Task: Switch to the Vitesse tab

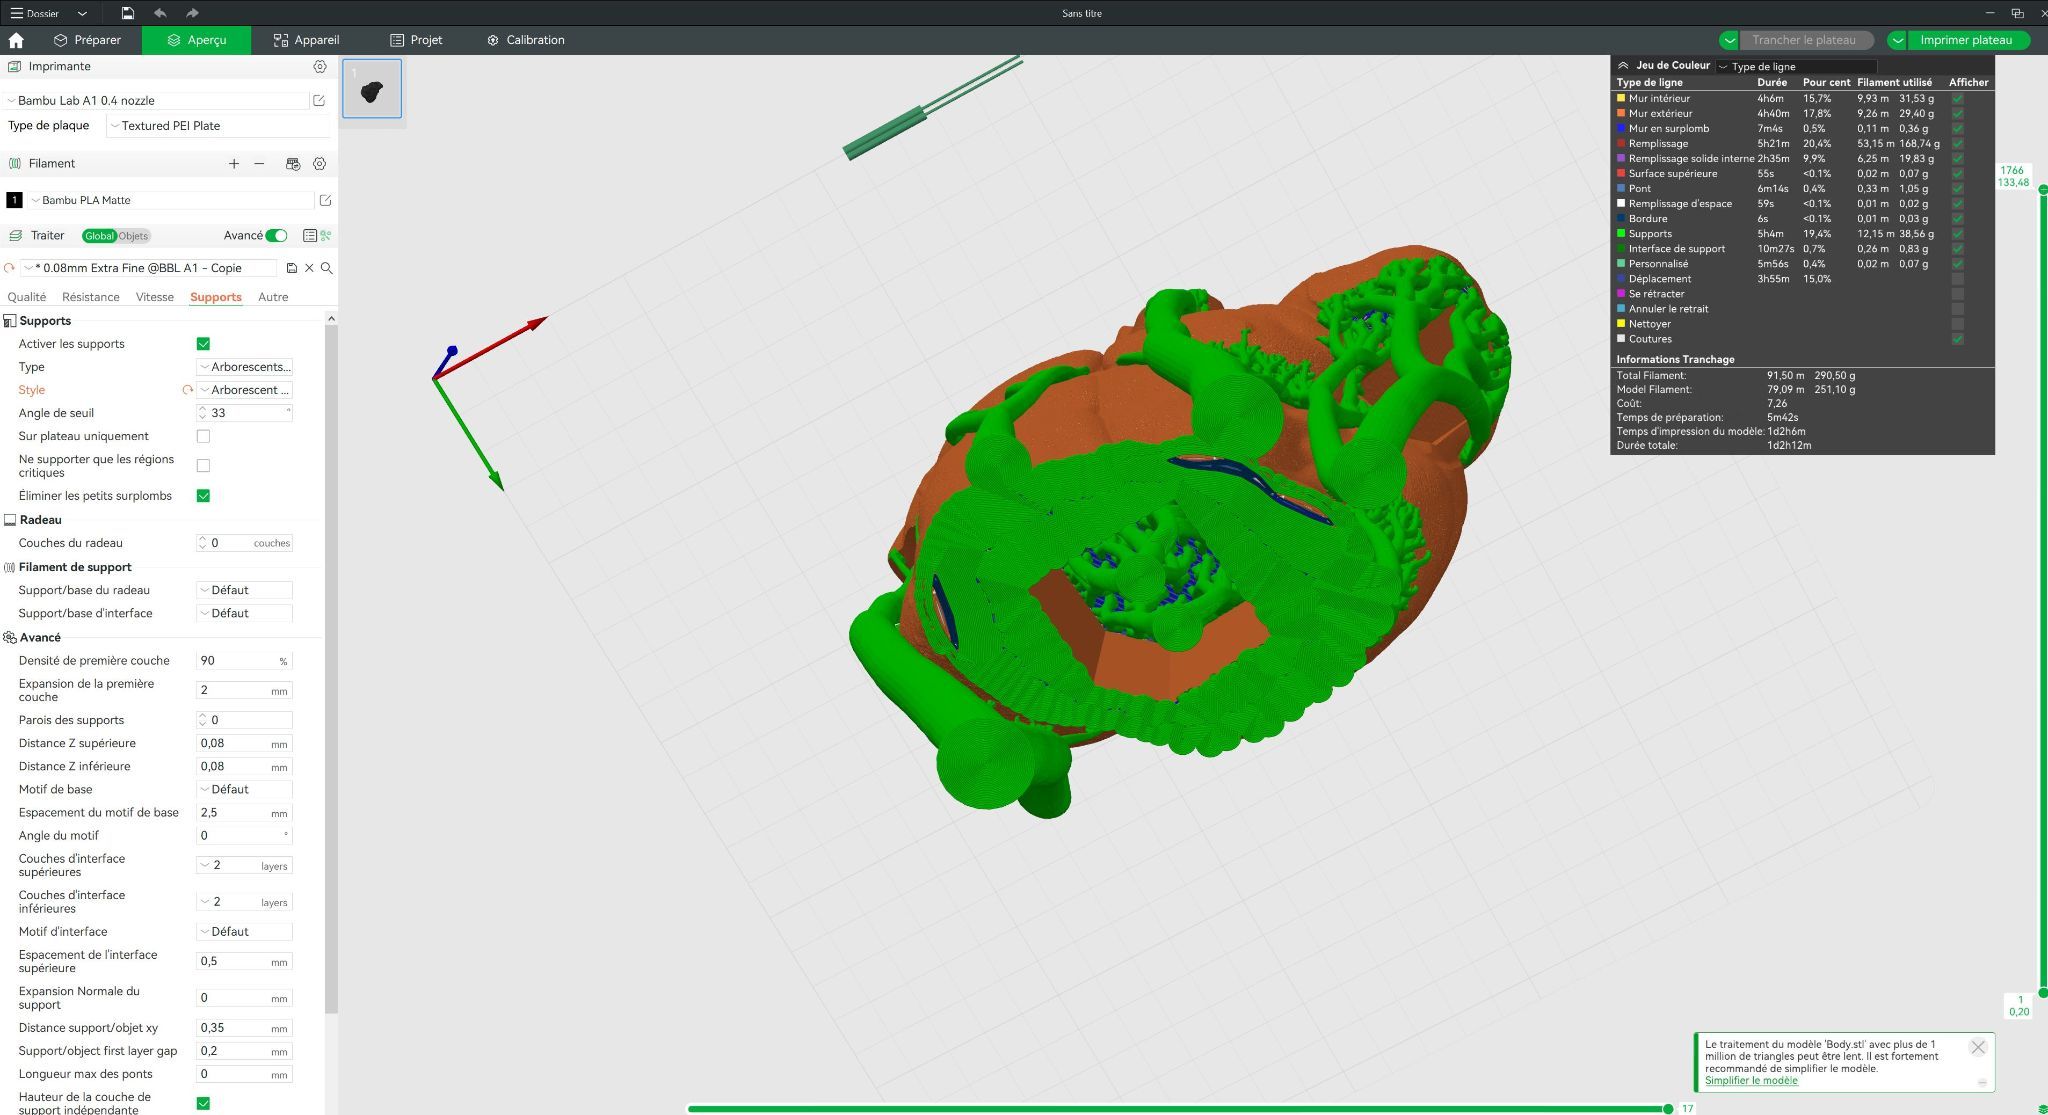Action: point(154,297)
